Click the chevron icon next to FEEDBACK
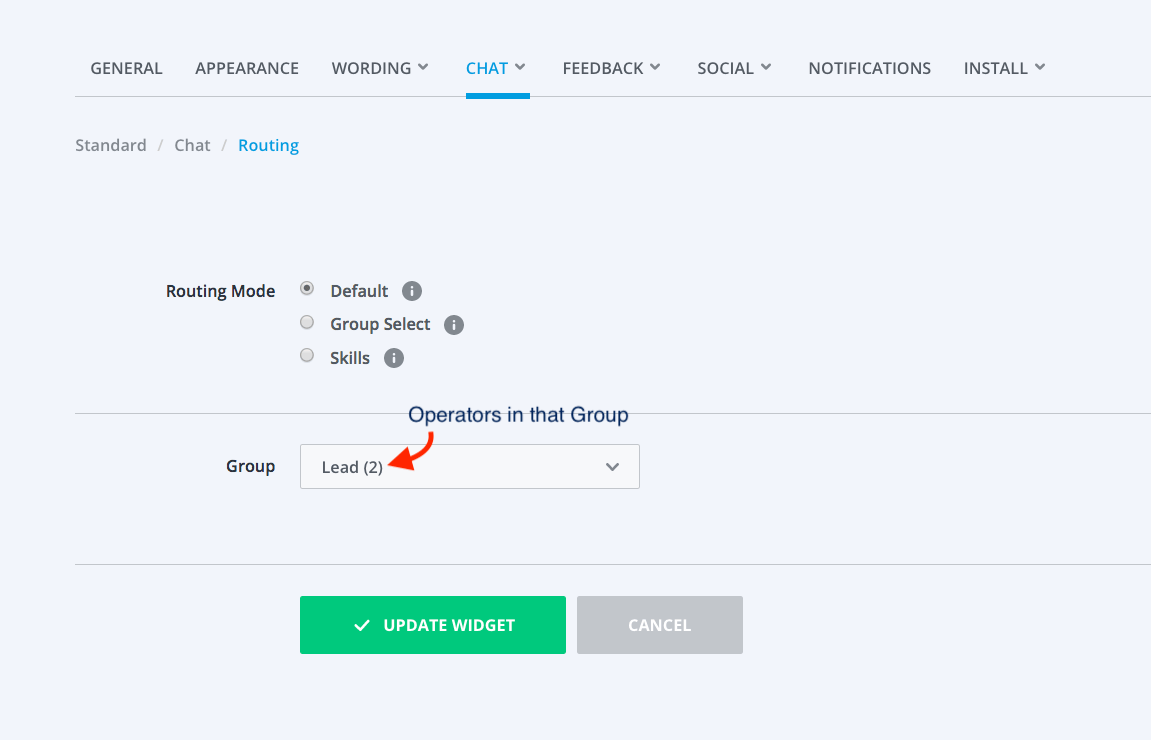Viewport: 1151px width, 740px height. (655, 67)
